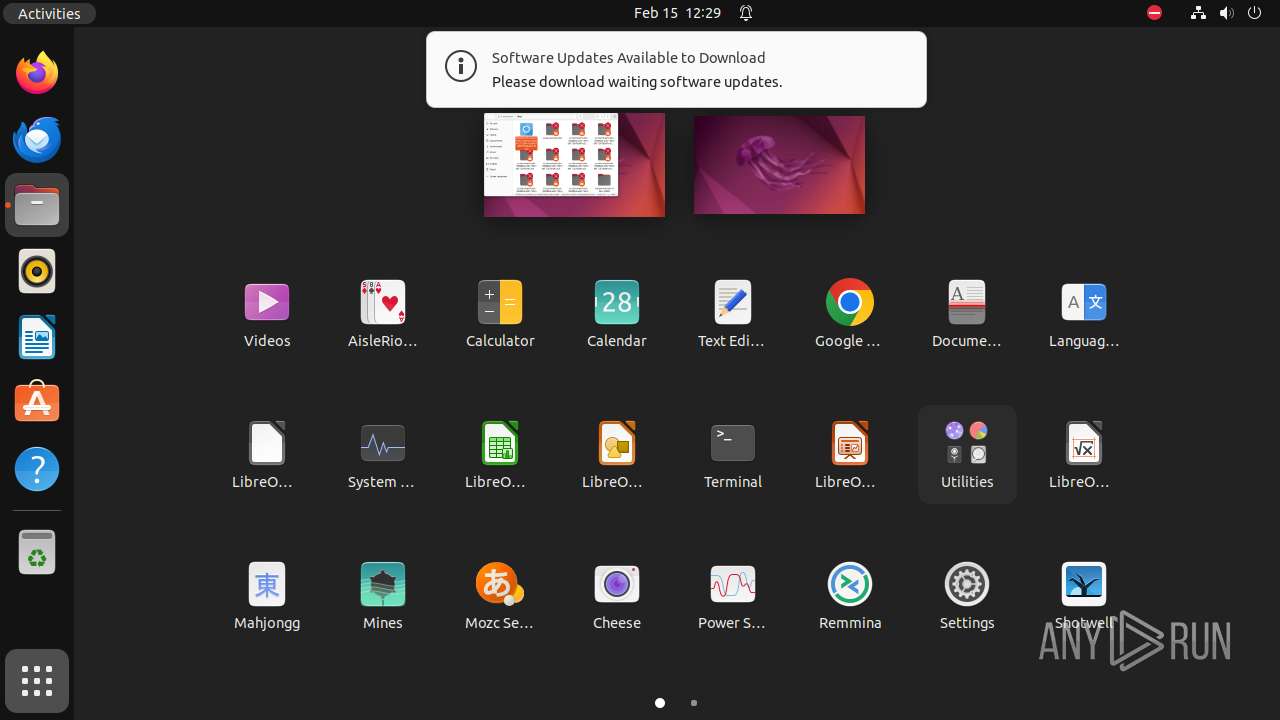Open the Settings app
This screenshot has width=1280, height=720.
coord(967,596)
